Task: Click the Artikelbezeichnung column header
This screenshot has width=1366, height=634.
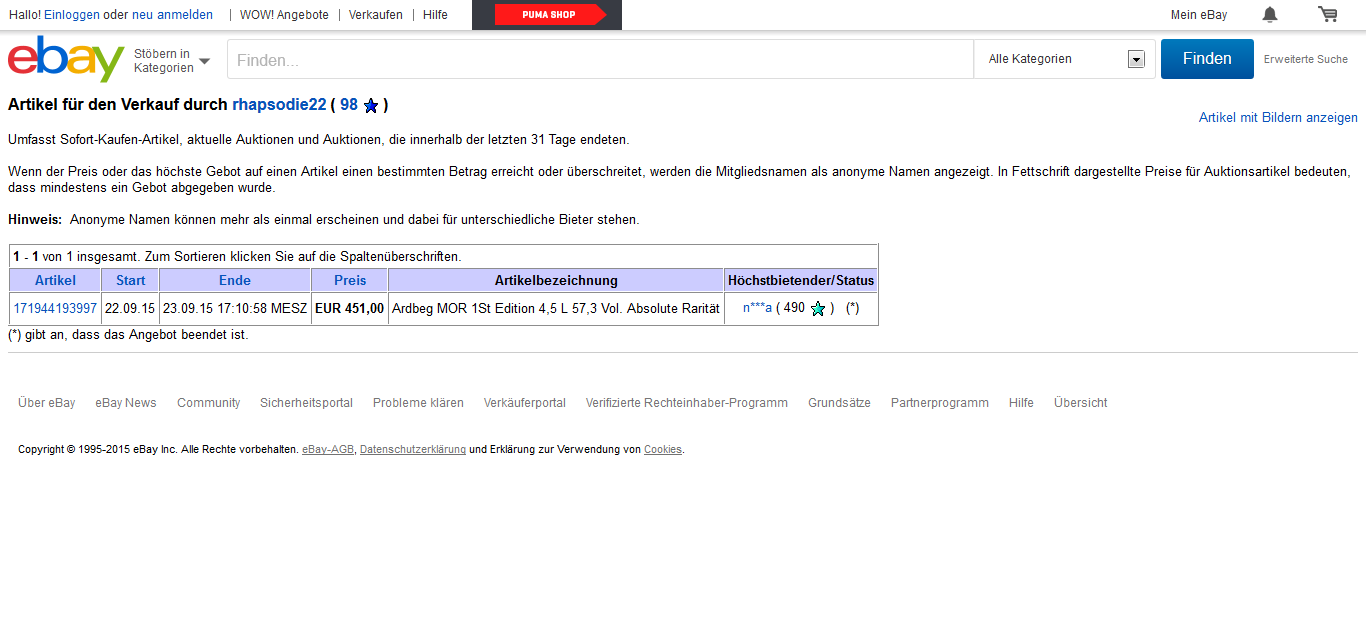Action: tap(556, 280)
